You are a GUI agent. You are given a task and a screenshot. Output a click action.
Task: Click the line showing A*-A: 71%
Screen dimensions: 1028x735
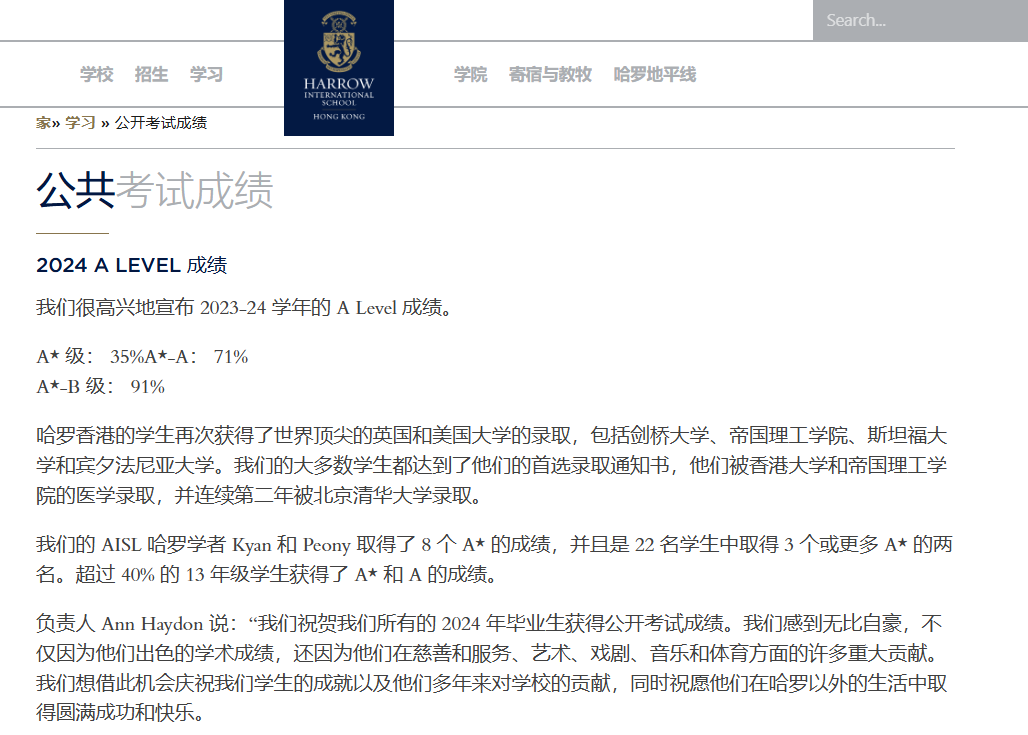pos(142,357)
